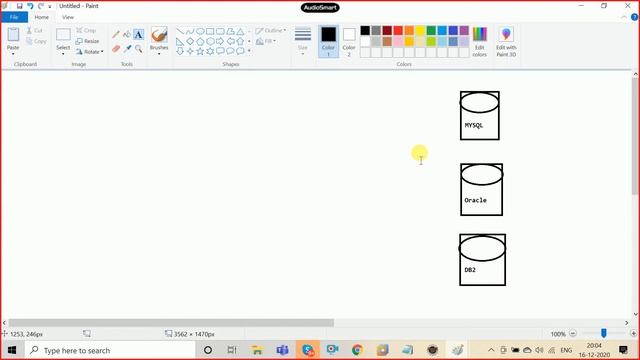Pick the green color swatch
This screenshot has height=360, width=640.
click(x=431, y=30)
